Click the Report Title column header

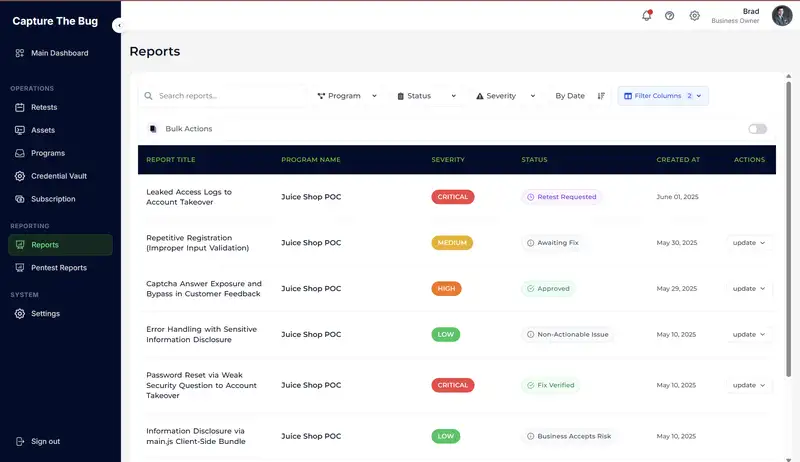(x=170, y=160)
